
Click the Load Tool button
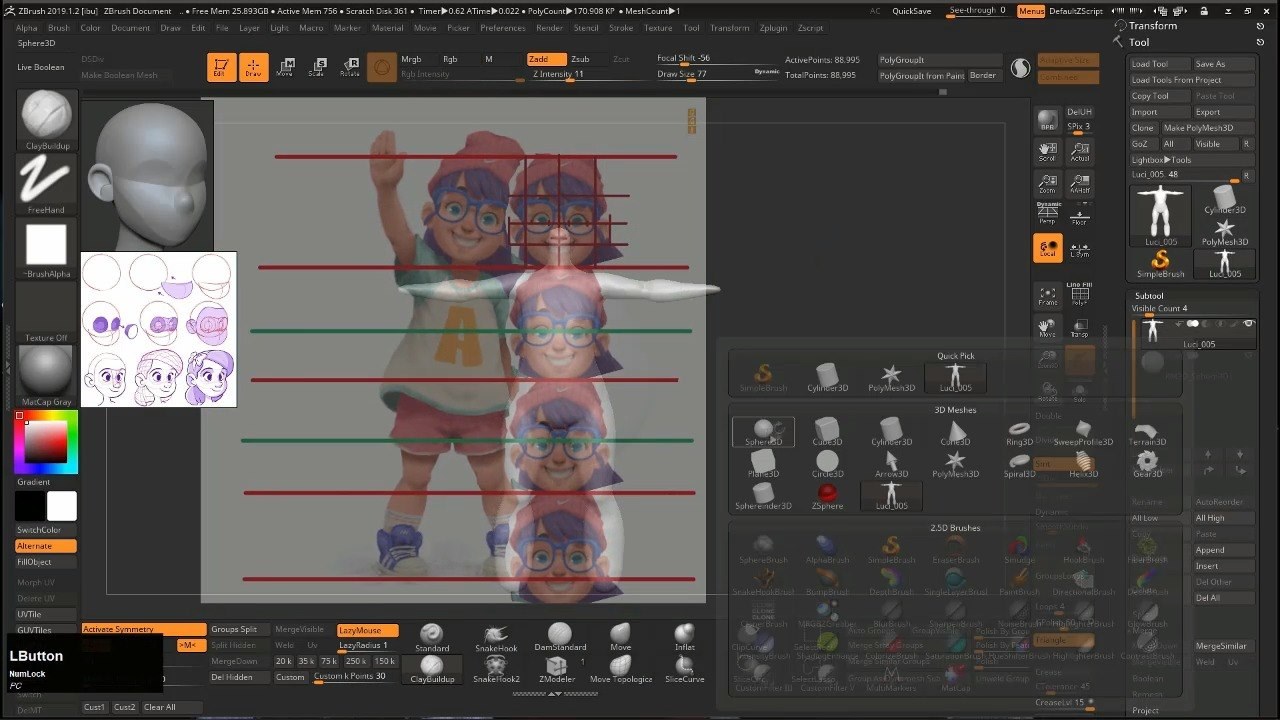coord(1159,64)
